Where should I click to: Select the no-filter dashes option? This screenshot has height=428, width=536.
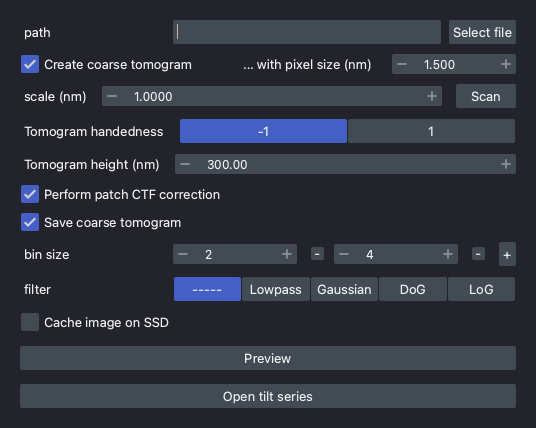207,289
